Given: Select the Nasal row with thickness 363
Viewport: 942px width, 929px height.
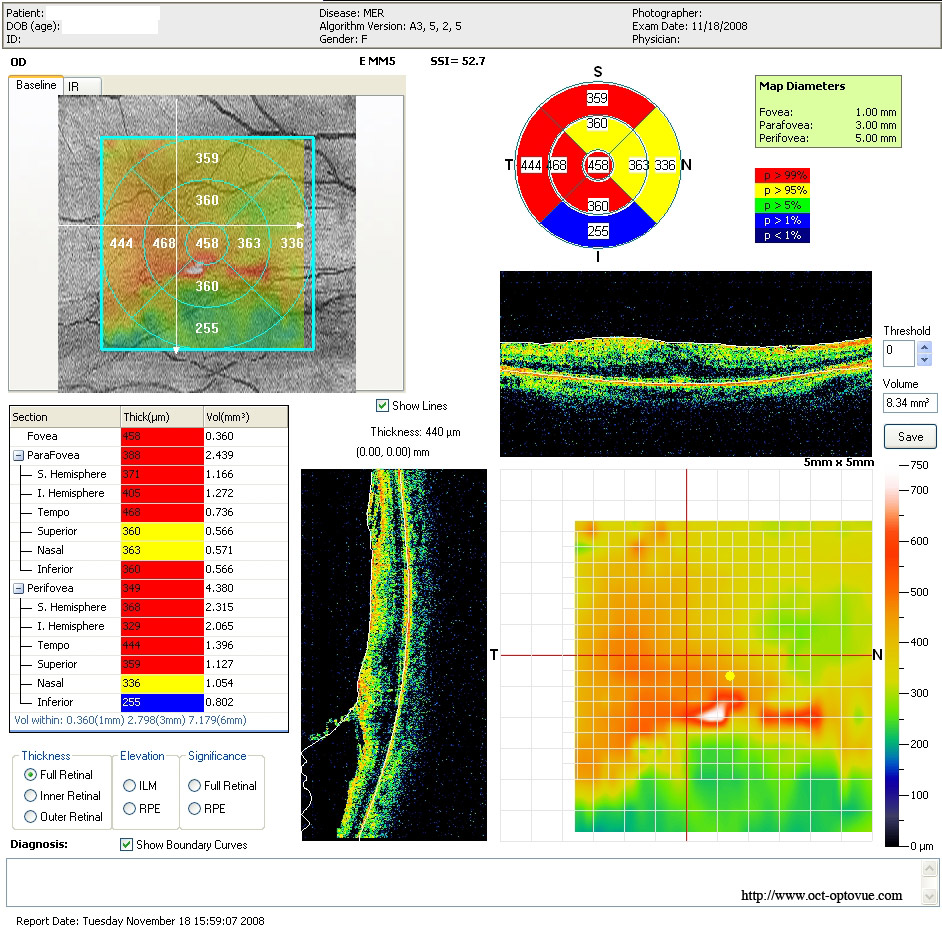Looking at the screenshot, I should (x=149, y=550).
